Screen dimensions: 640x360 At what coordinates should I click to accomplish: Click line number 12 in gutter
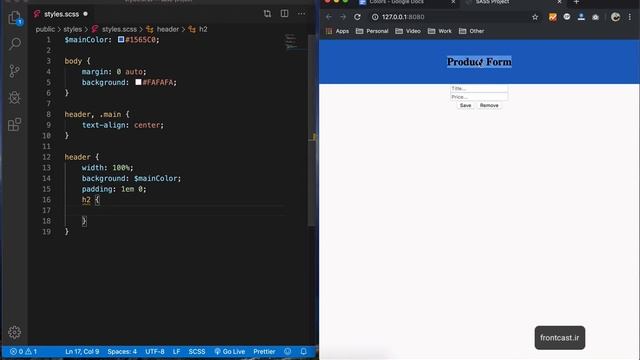click(46, 157)
